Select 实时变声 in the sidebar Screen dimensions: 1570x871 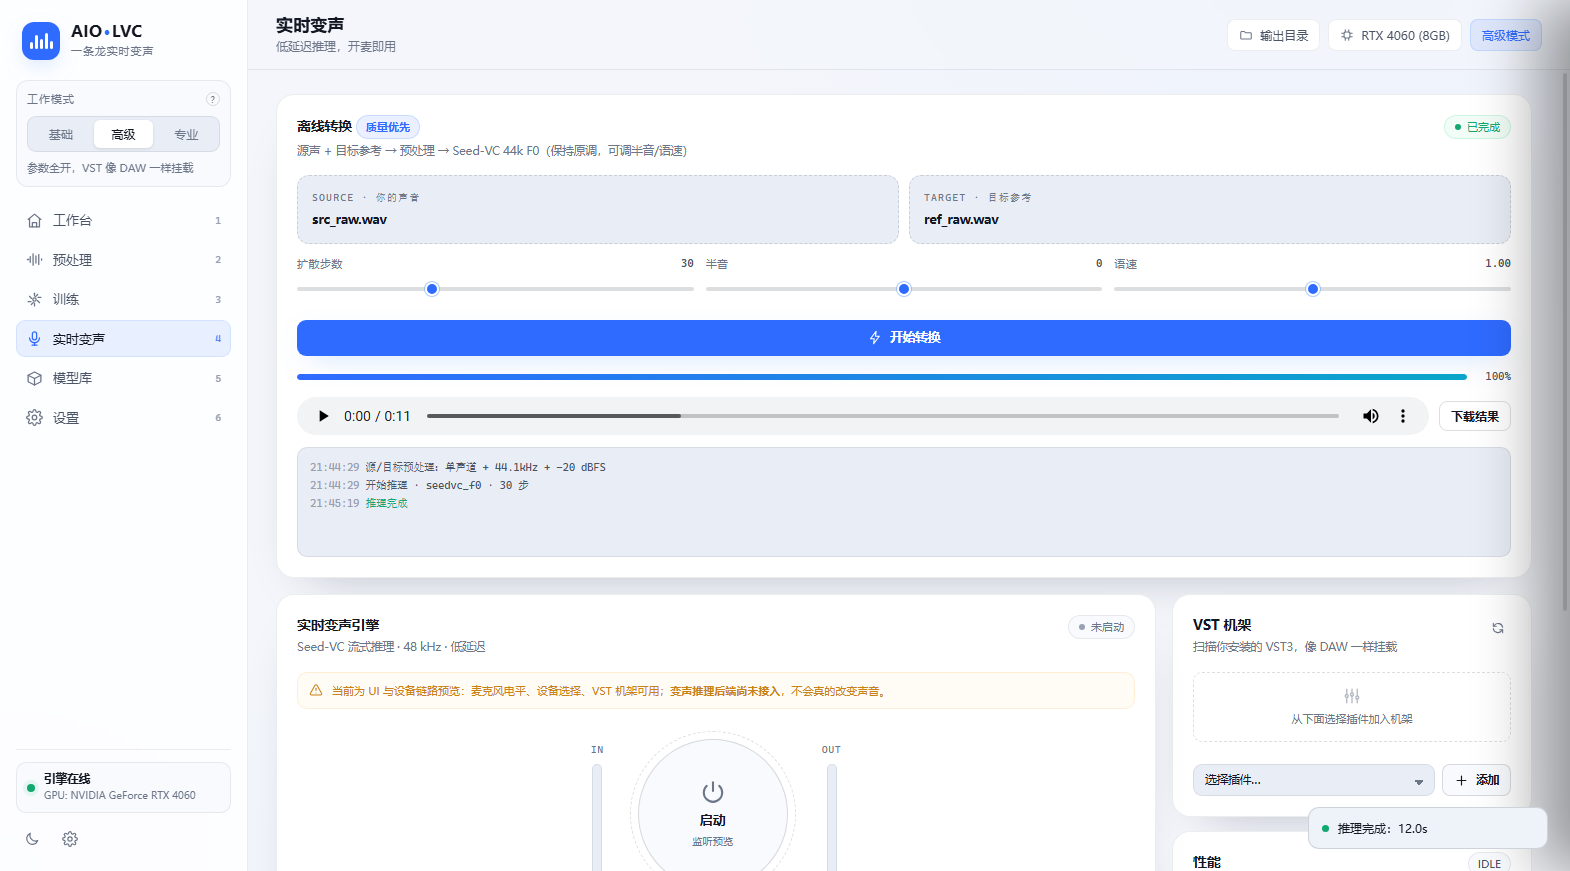pos(123,339)
